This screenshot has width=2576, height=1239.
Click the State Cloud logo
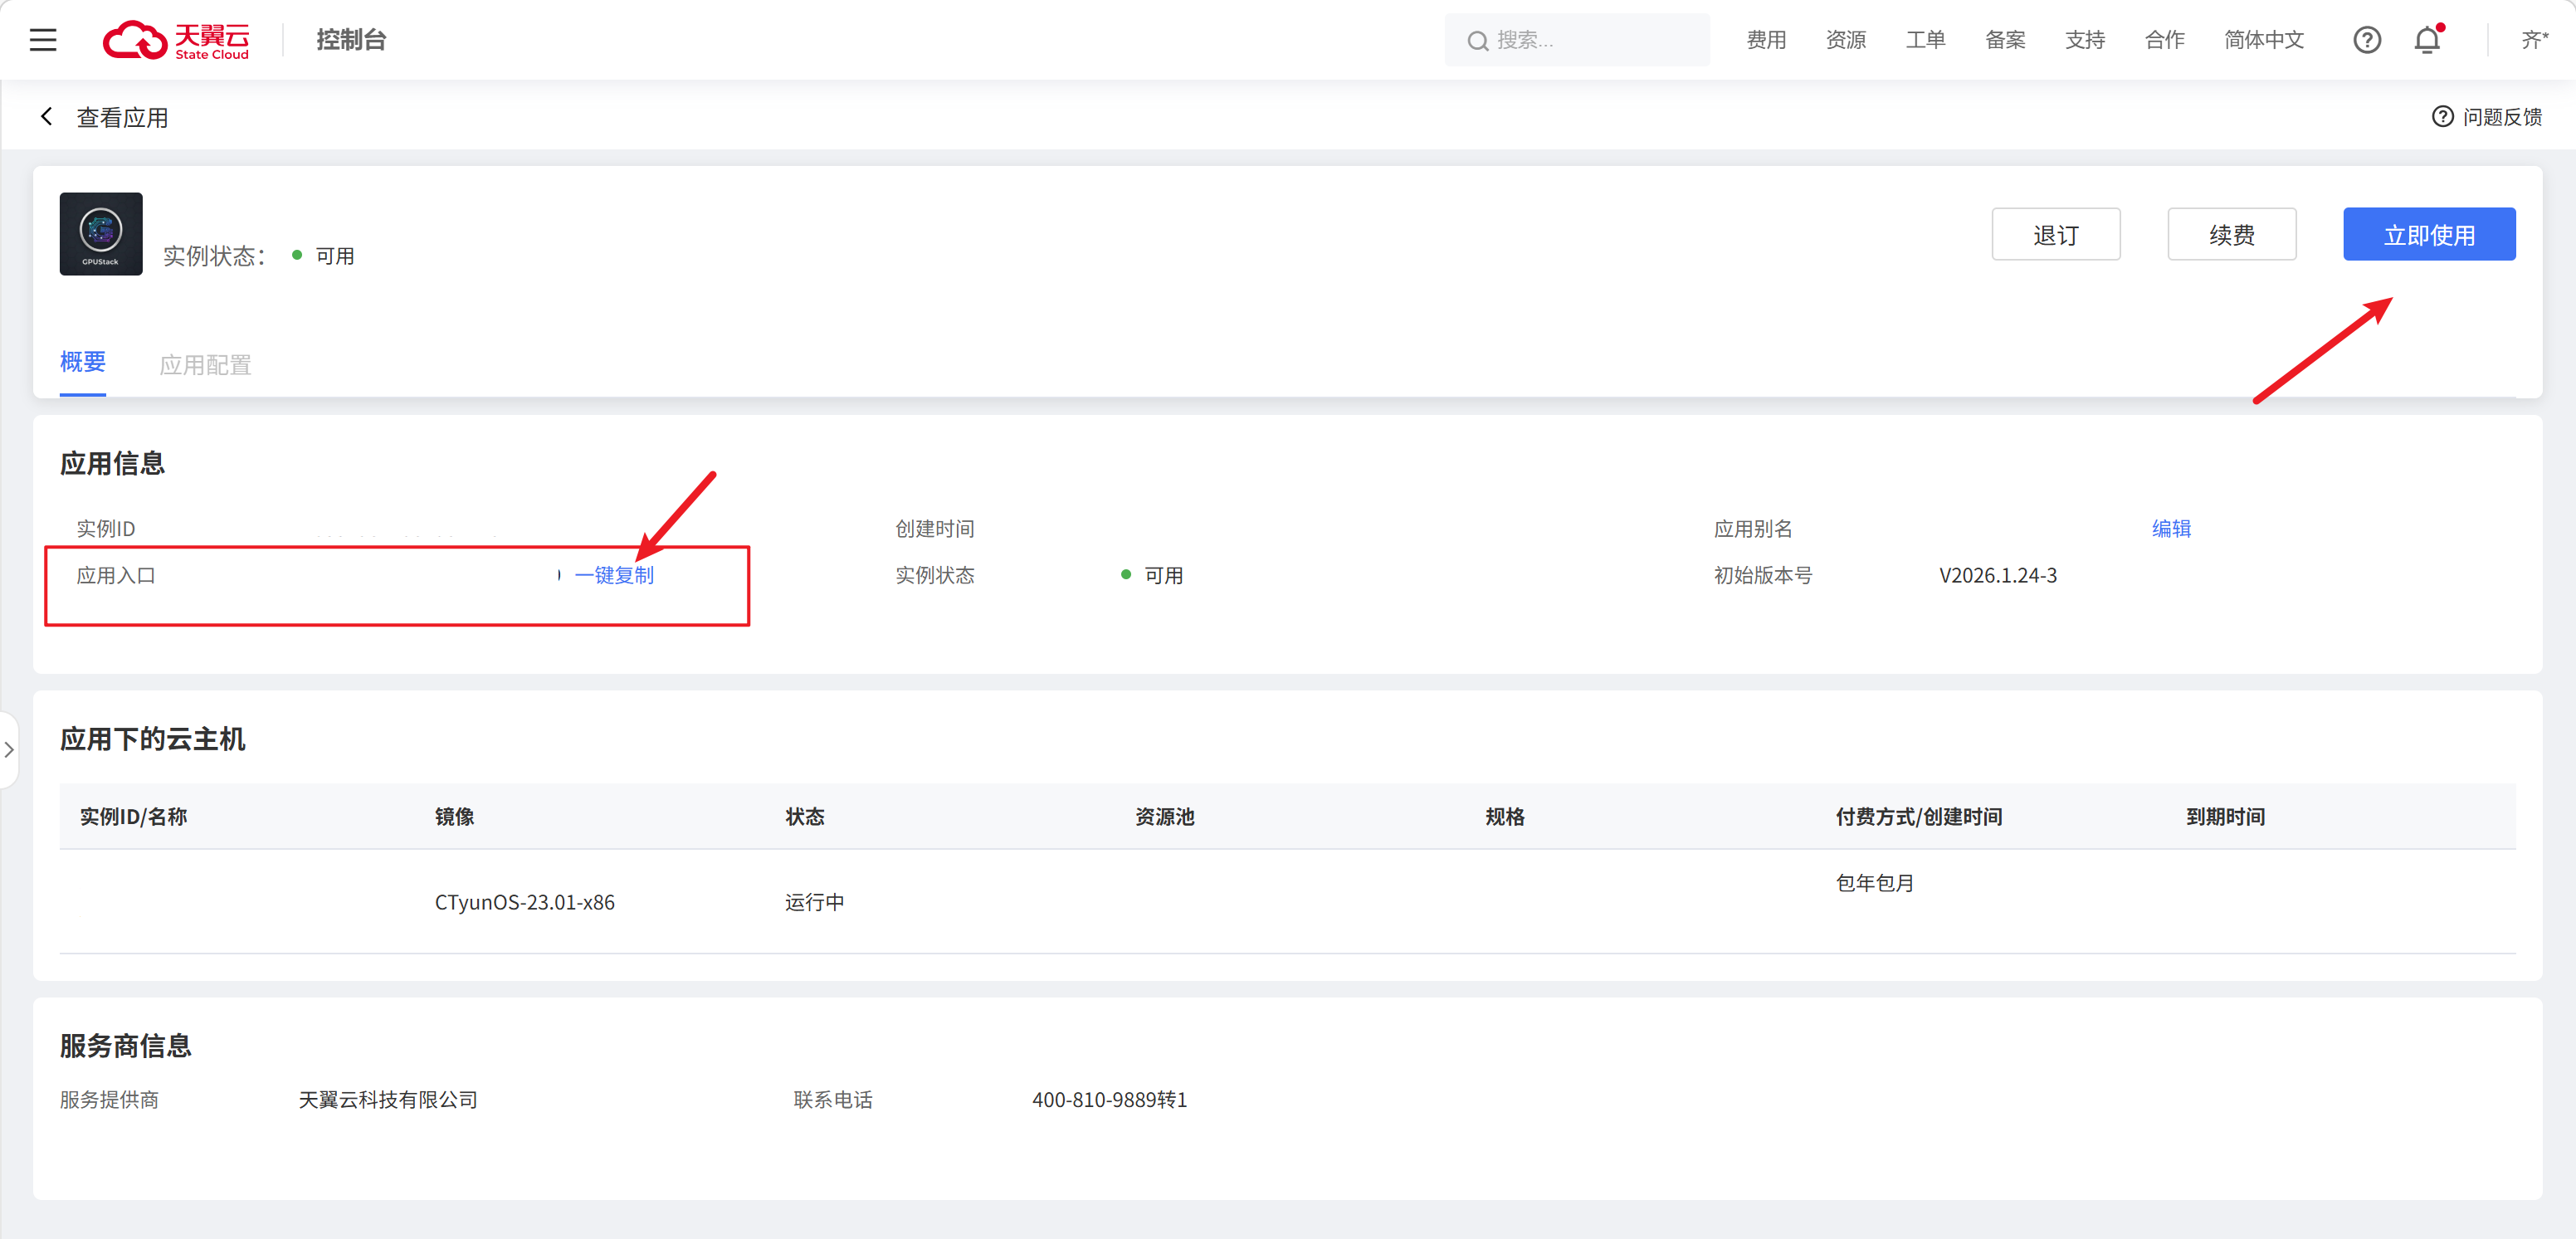click(176, 40)
